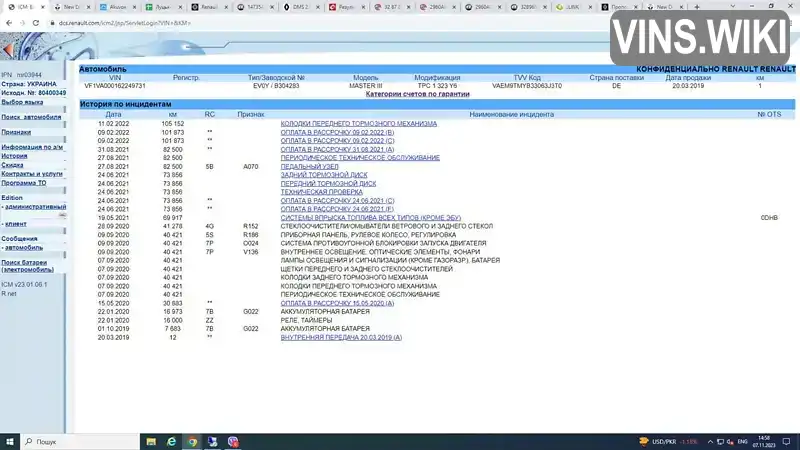The height and width of the screenshot is (450, 800).
Task: Open Скидка sidebar link
Action: (x=12, y=165)
